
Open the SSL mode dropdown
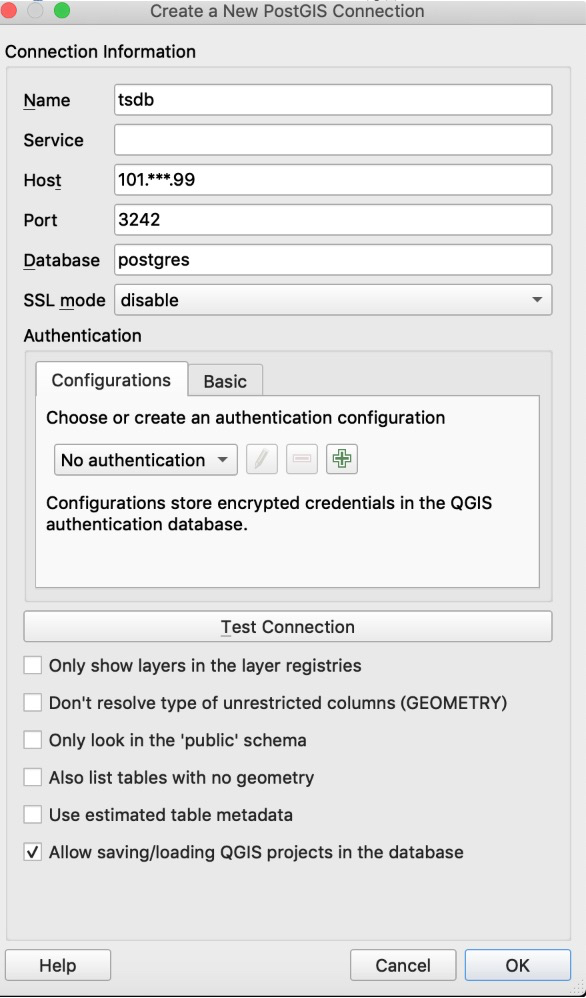pos(333,300)
